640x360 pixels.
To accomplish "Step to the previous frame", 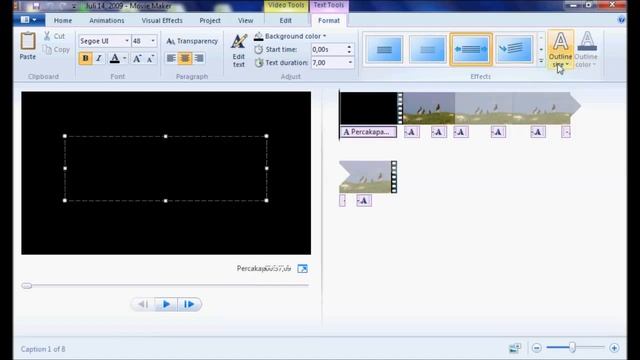I will coord(143,304).
